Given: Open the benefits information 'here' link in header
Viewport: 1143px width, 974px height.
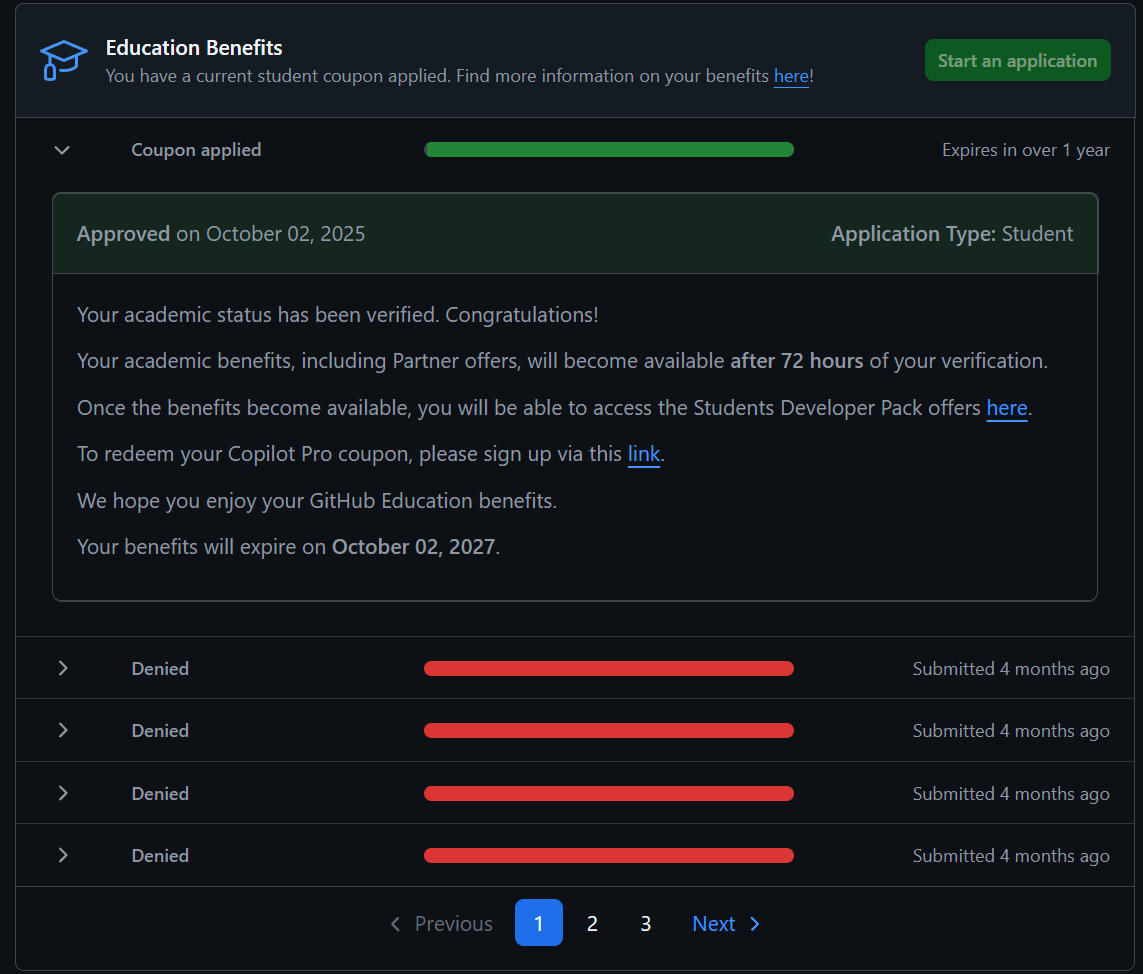Looking at the screenshot, I should click(x=790, y=77).
